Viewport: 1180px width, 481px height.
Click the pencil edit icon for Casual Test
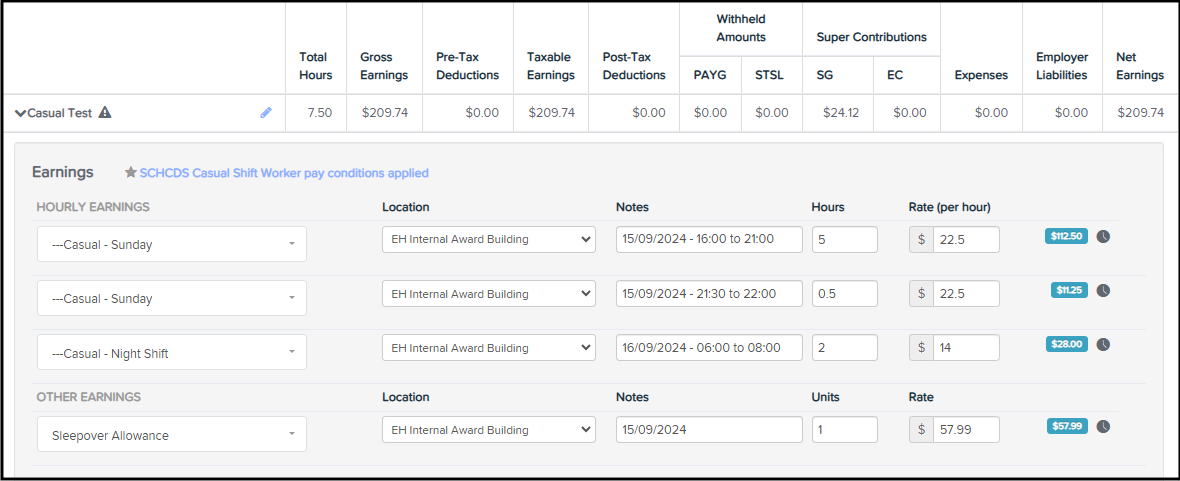266,113
